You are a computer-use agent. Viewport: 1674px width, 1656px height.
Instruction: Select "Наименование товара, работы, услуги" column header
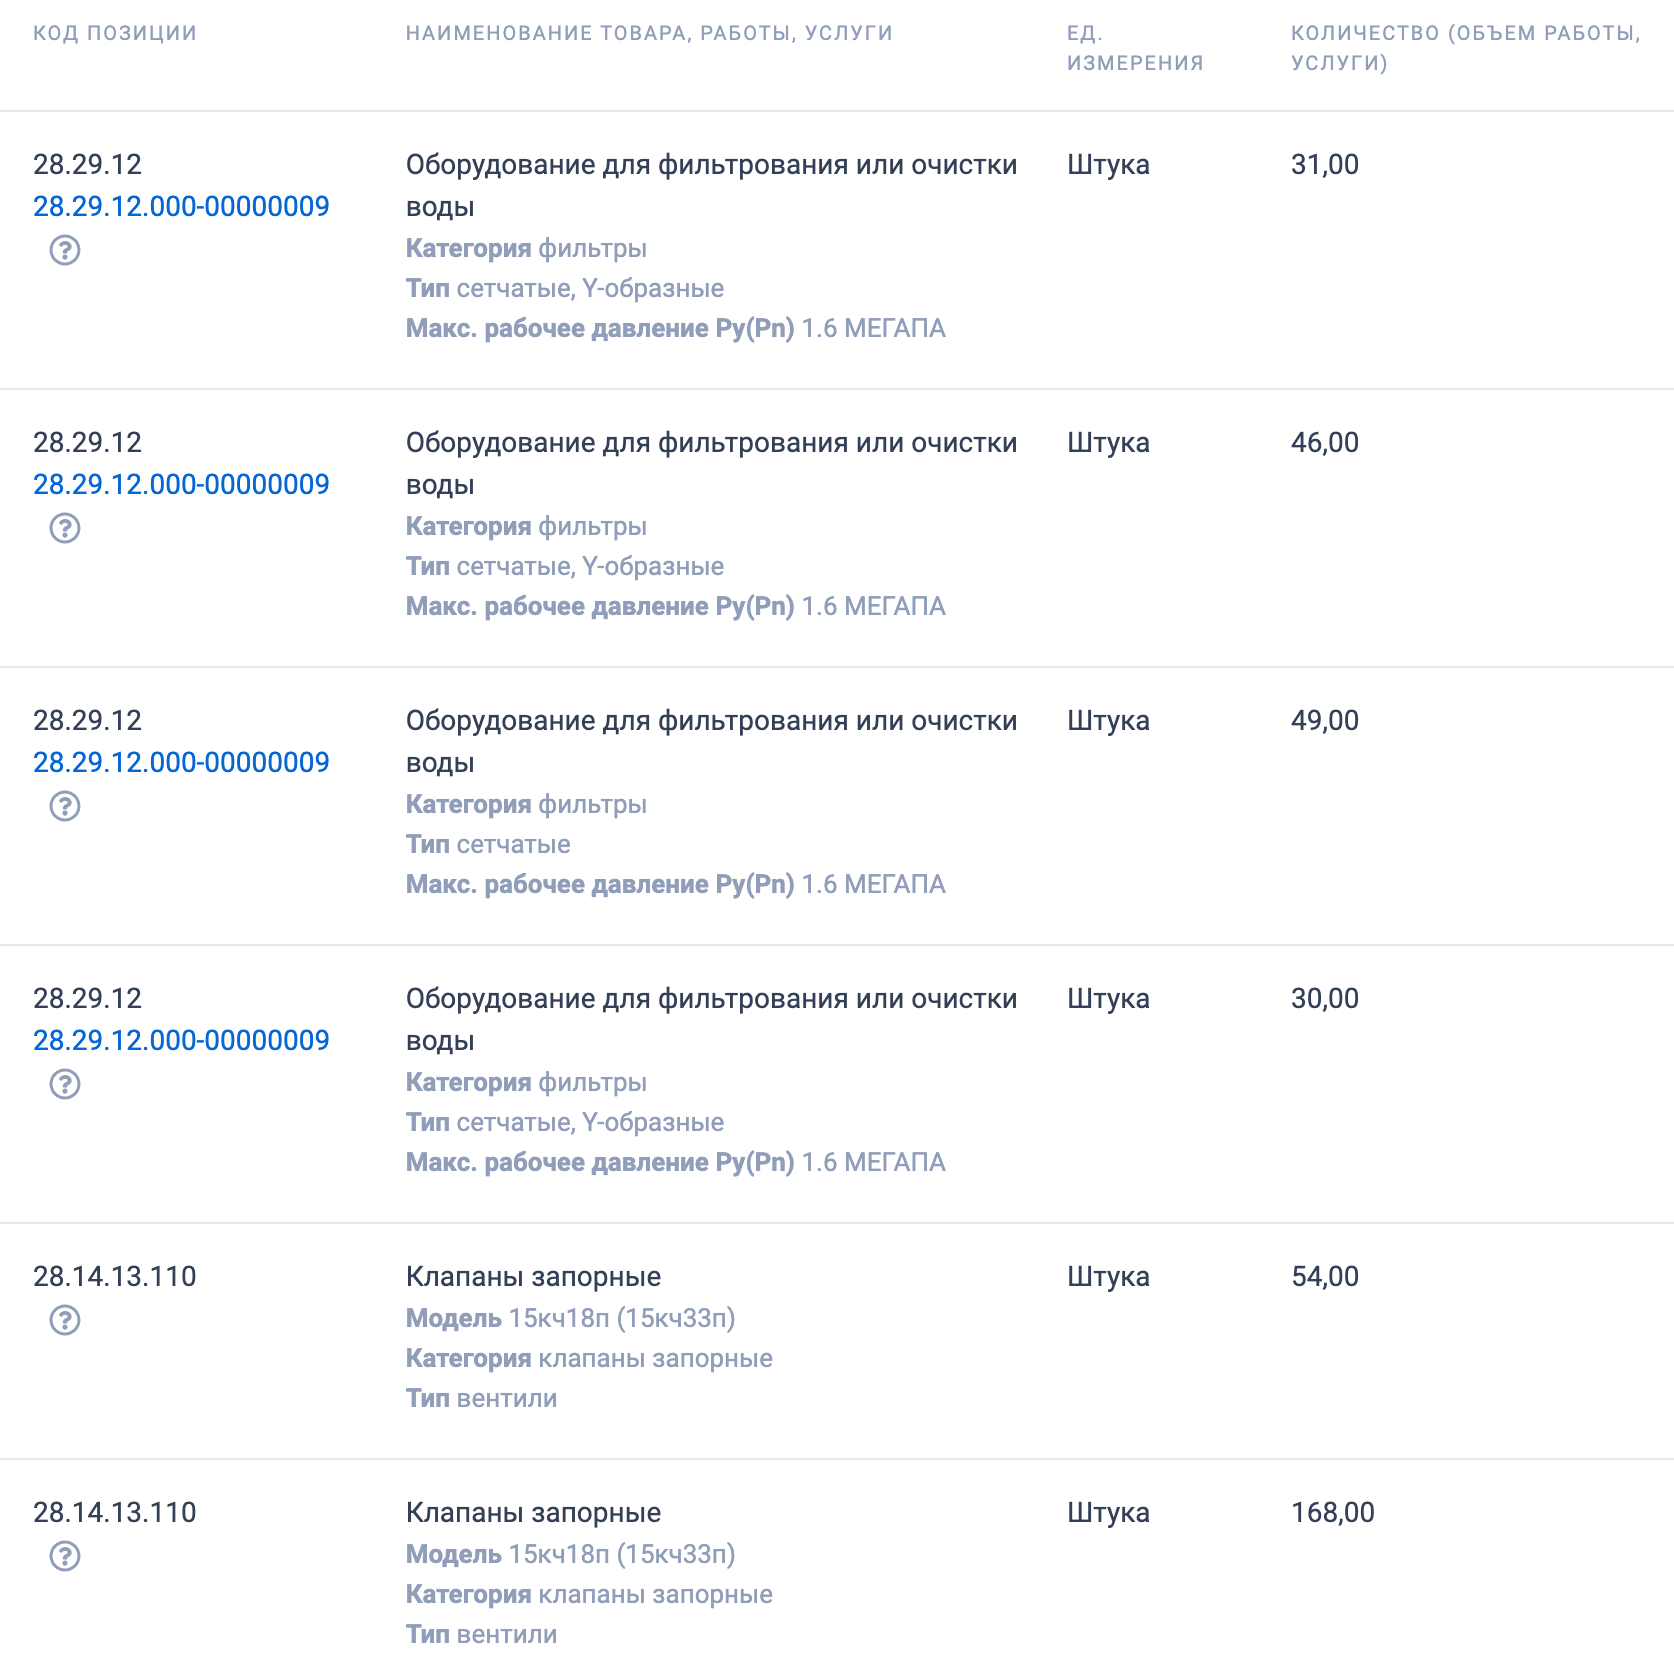pos(649,33)
